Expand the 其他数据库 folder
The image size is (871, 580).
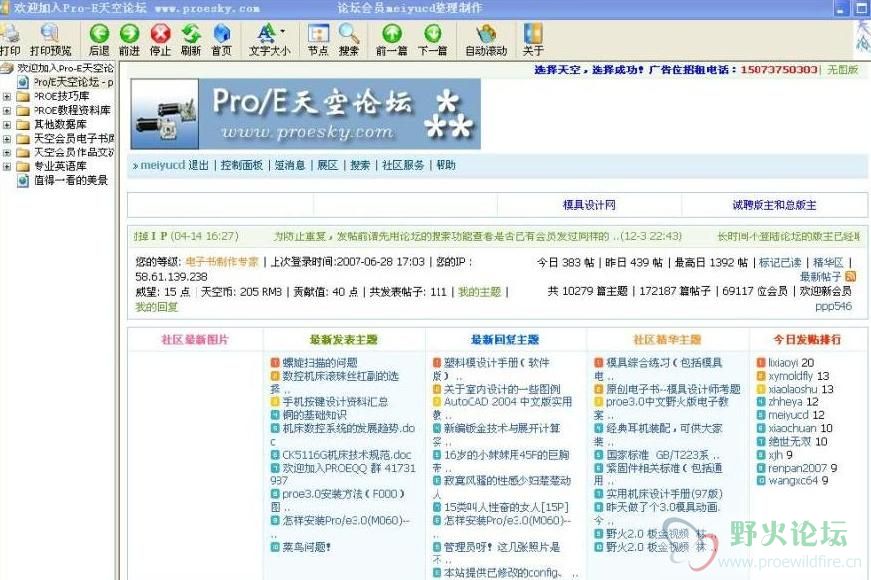click(x=7, y=124)
